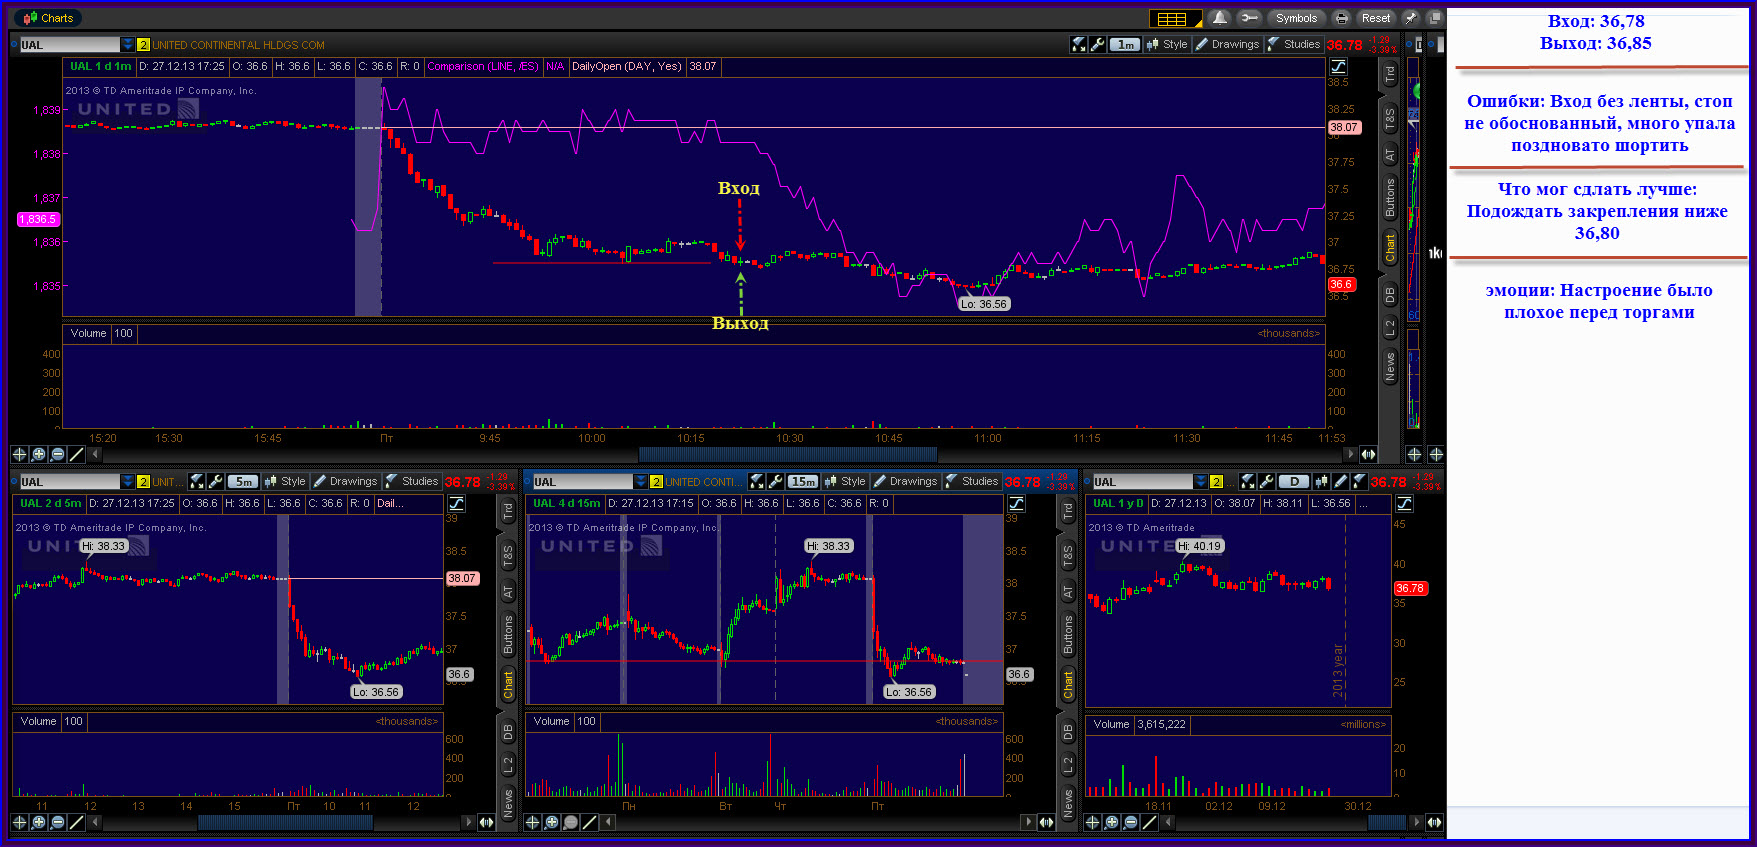Select the 5m timeframe button
This screenshot has width=1757, height=847.
click(242, 481)
